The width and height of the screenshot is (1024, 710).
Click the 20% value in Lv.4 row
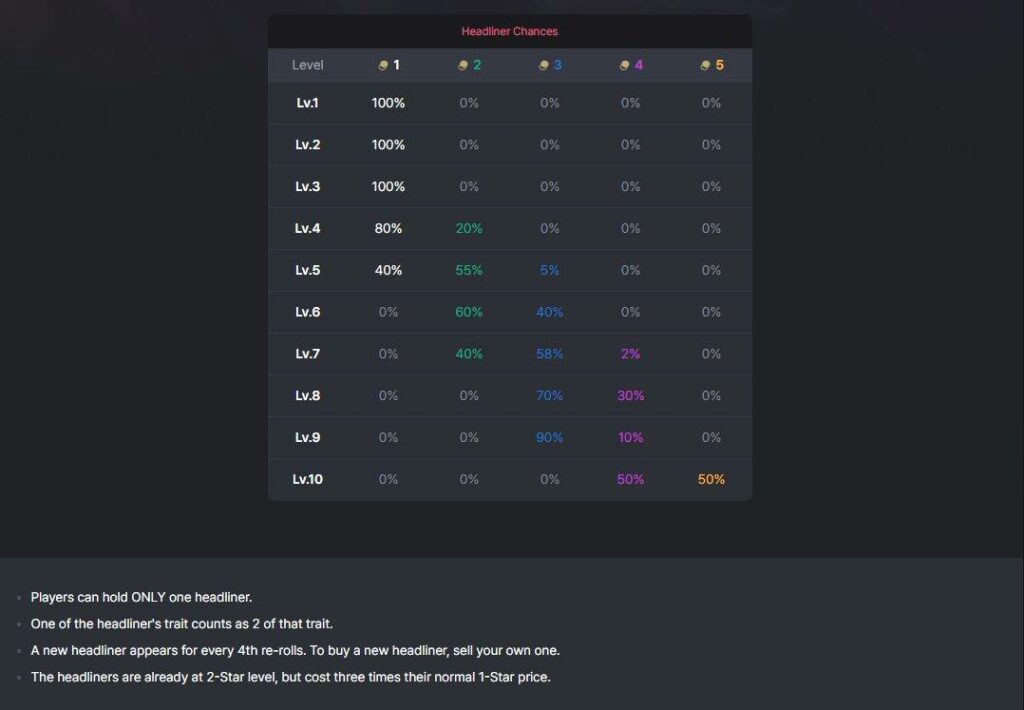(469, 229)
